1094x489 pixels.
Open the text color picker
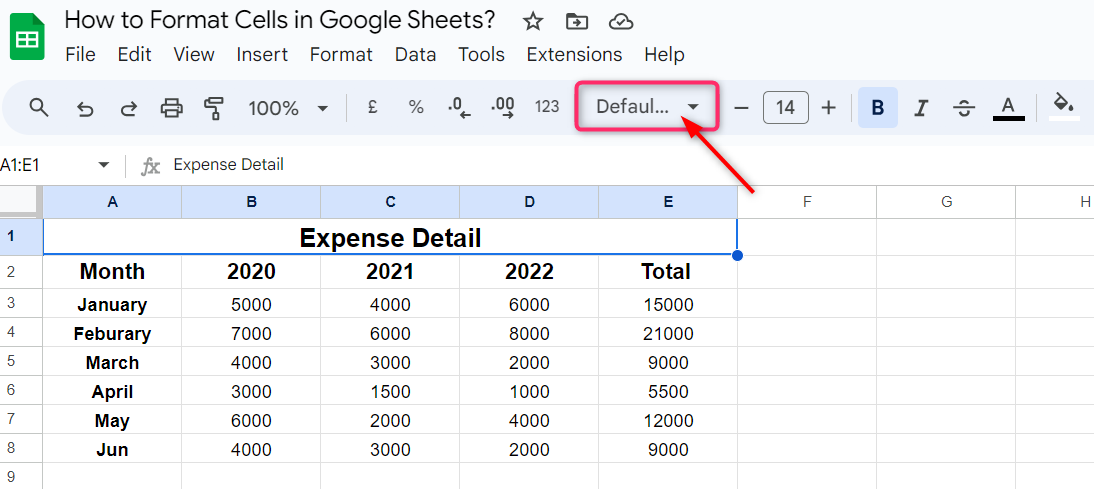pyautogui.click(x=1008, y=108)
